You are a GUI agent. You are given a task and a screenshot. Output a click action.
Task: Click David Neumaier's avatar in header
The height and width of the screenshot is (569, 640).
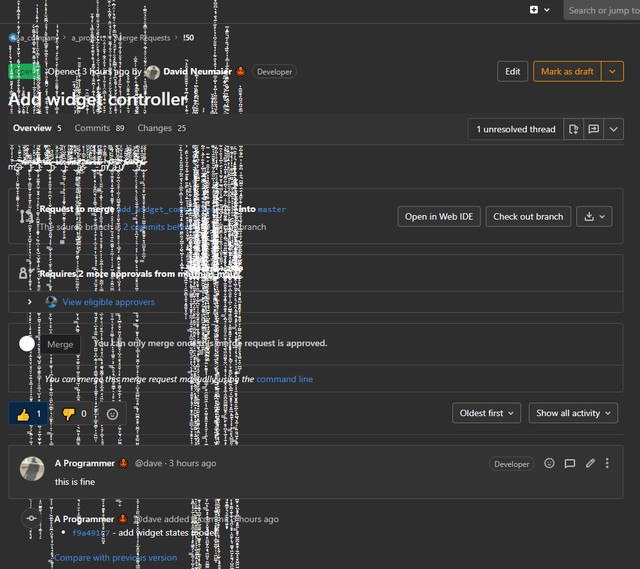pyautogui.click(x=153, y=72)
